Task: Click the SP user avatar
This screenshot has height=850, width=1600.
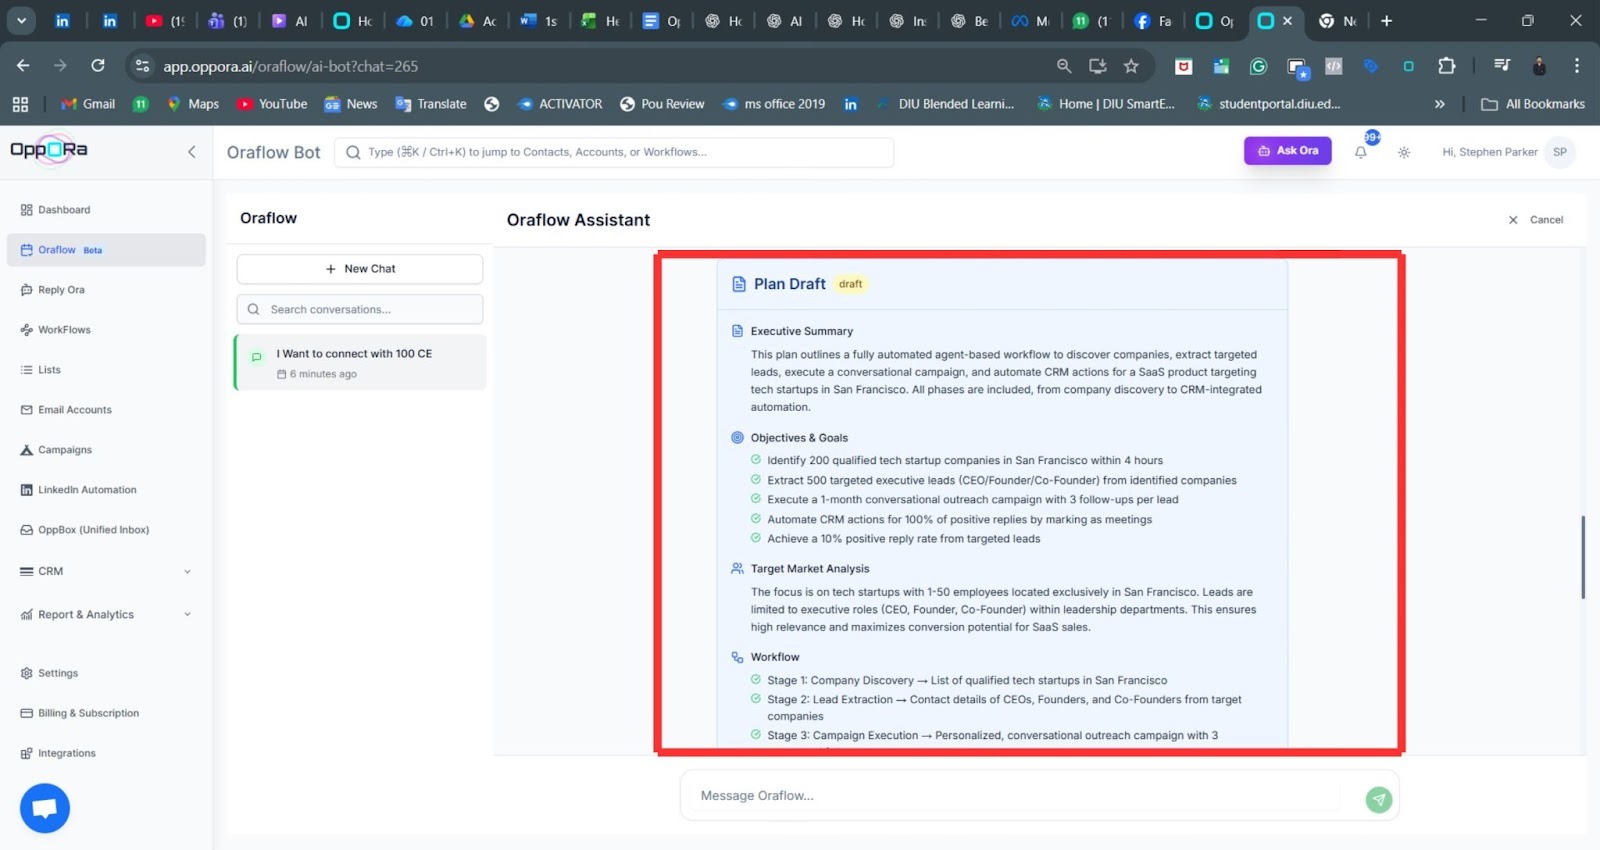Action: coord(1559,152)
